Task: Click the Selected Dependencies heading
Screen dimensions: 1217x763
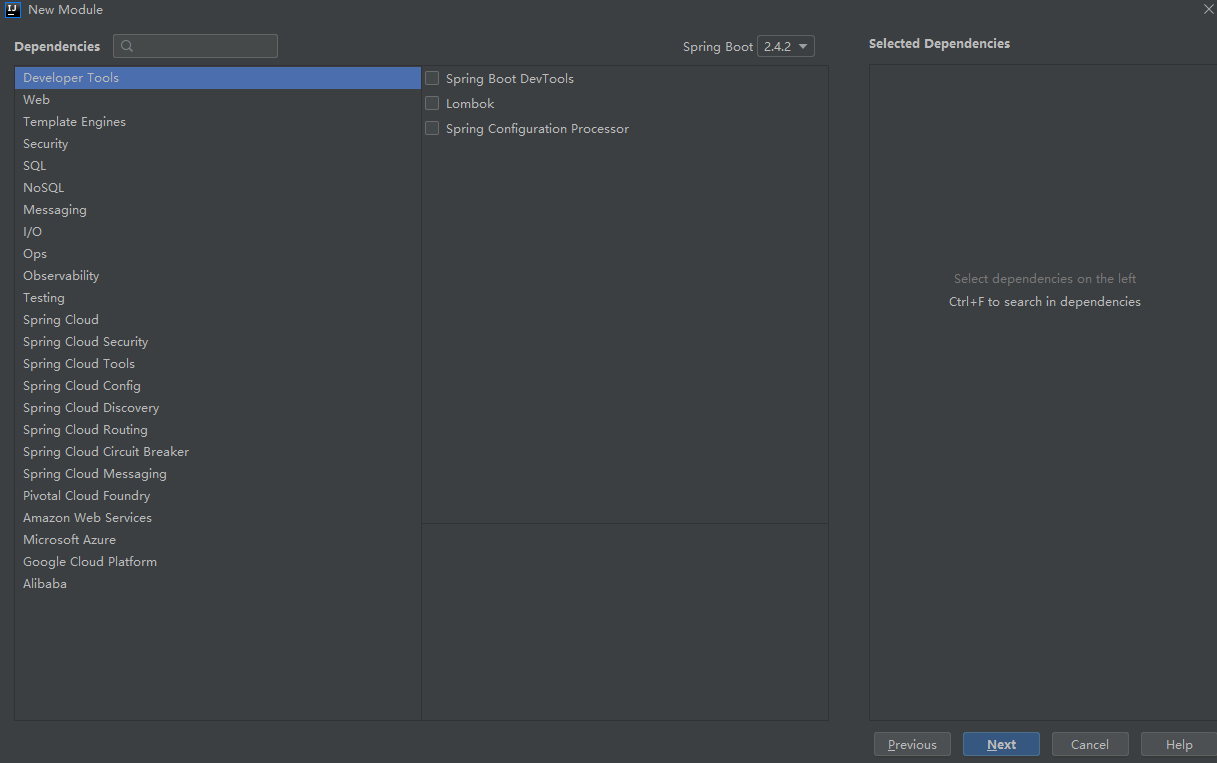Action: [939, 44]
